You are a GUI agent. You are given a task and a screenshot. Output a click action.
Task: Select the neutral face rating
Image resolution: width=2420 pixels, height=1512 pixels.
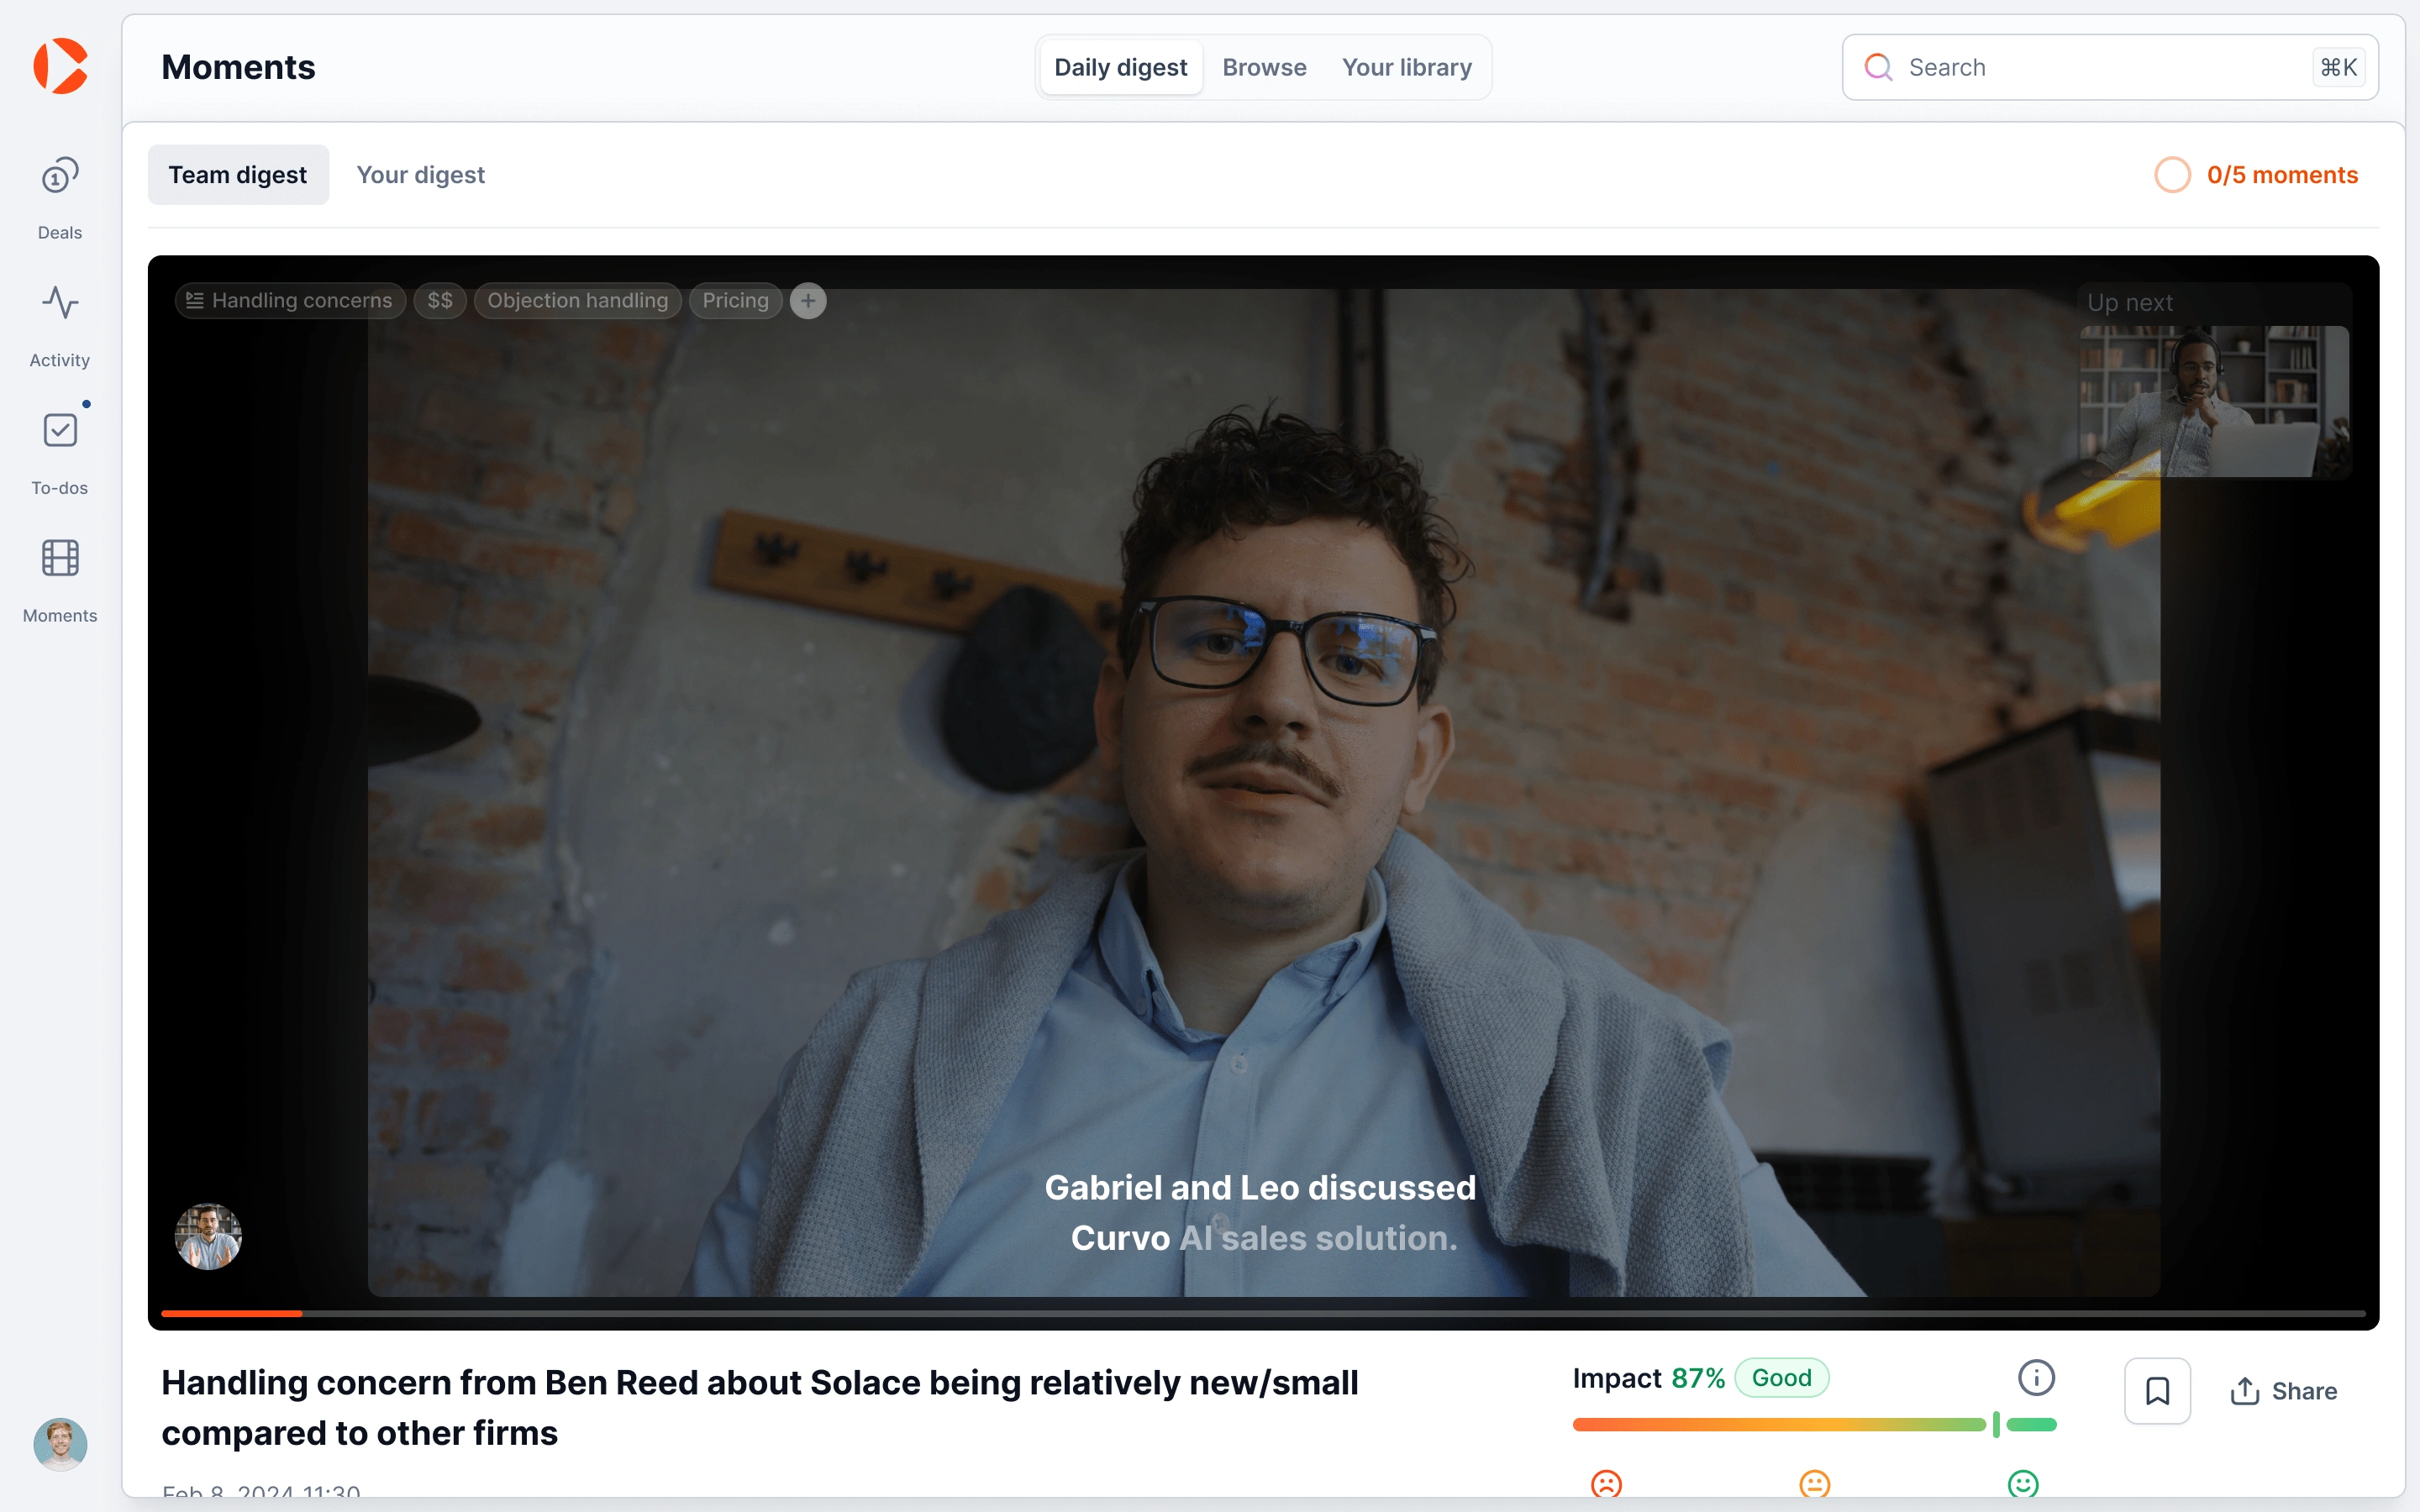pyautogui.click(x=1814, y=1483)
